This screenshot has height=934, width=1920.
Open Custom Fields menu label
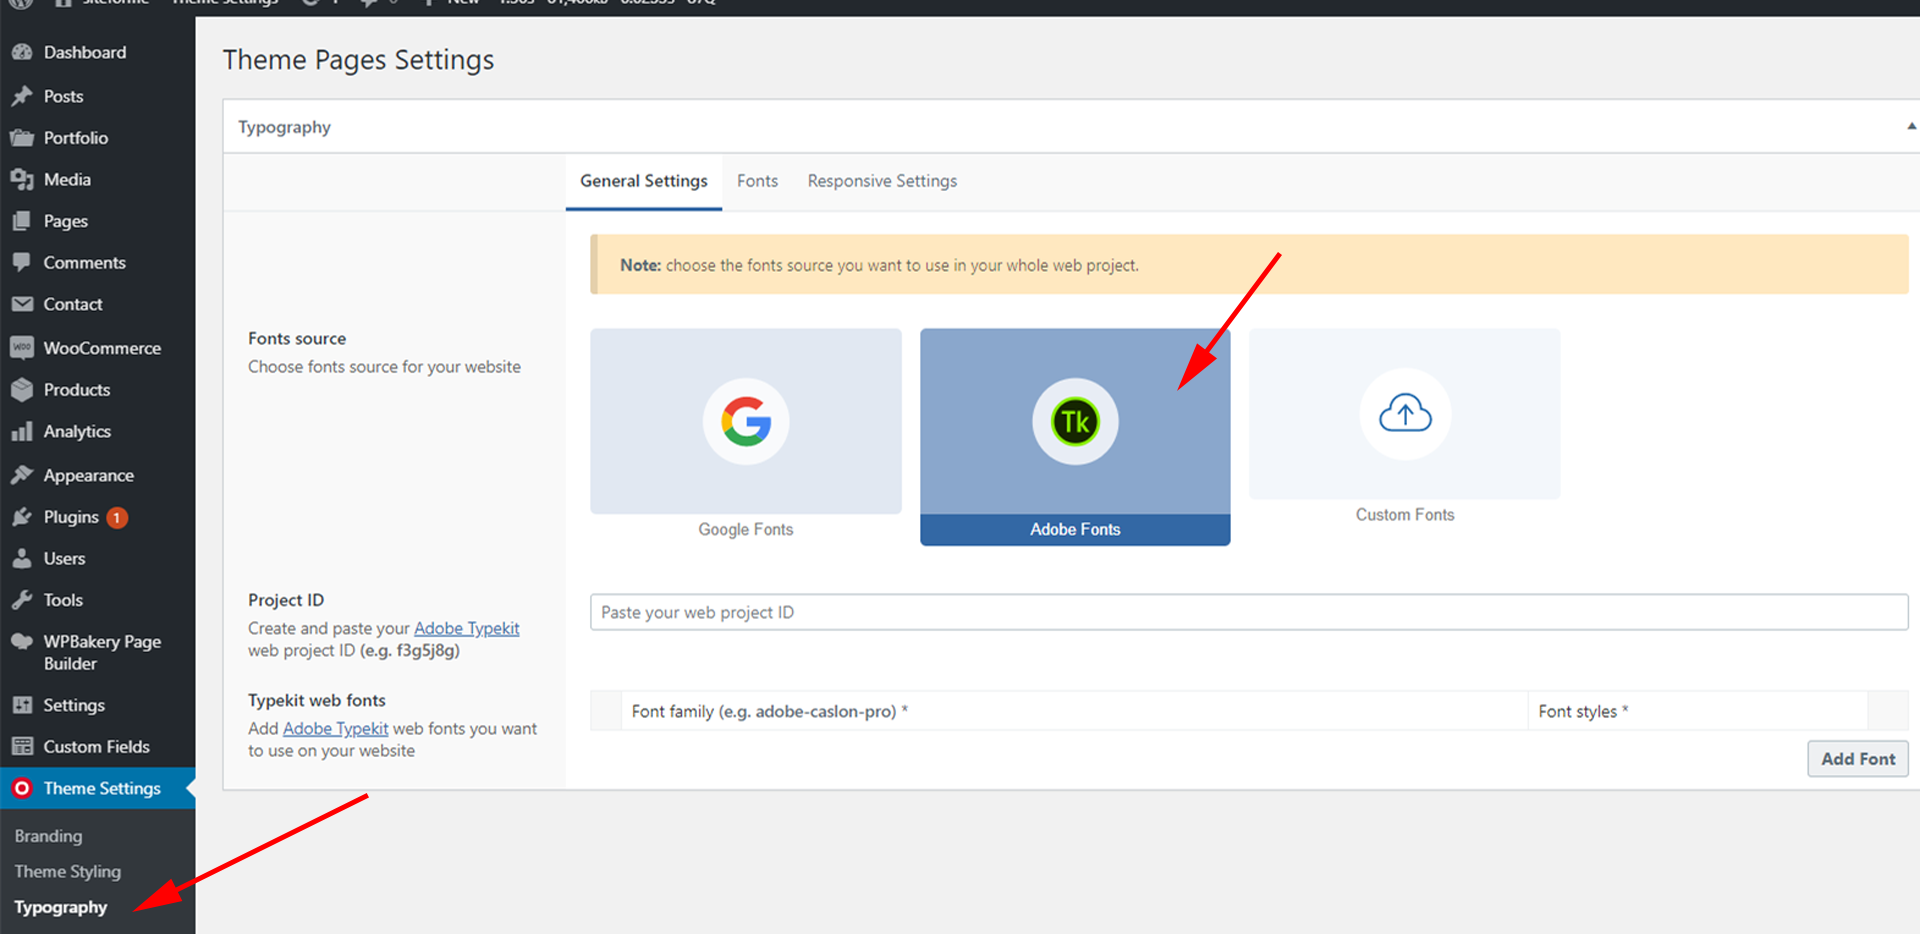point(96,747)
